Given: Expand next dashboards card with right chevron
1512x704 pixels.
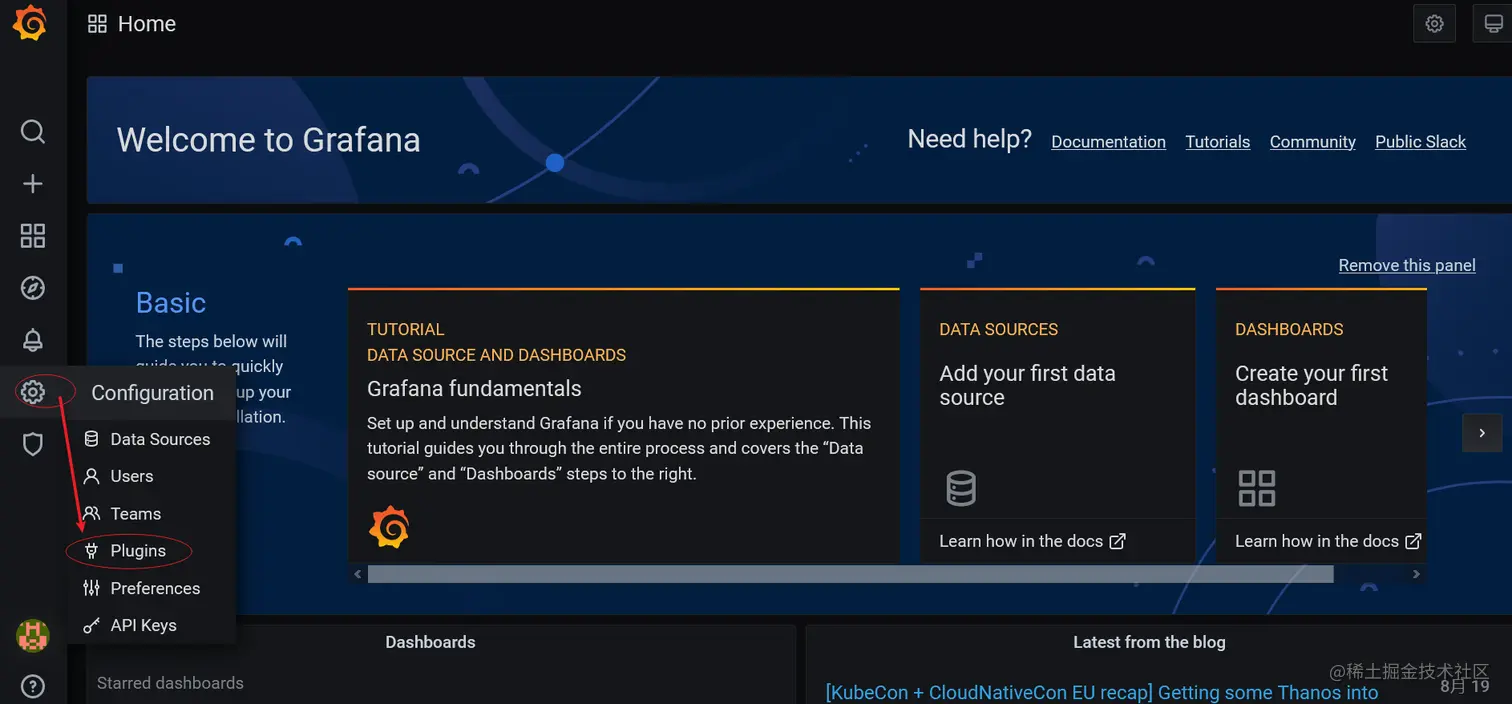Looking at the screenshot, I should click(1482, 432).
